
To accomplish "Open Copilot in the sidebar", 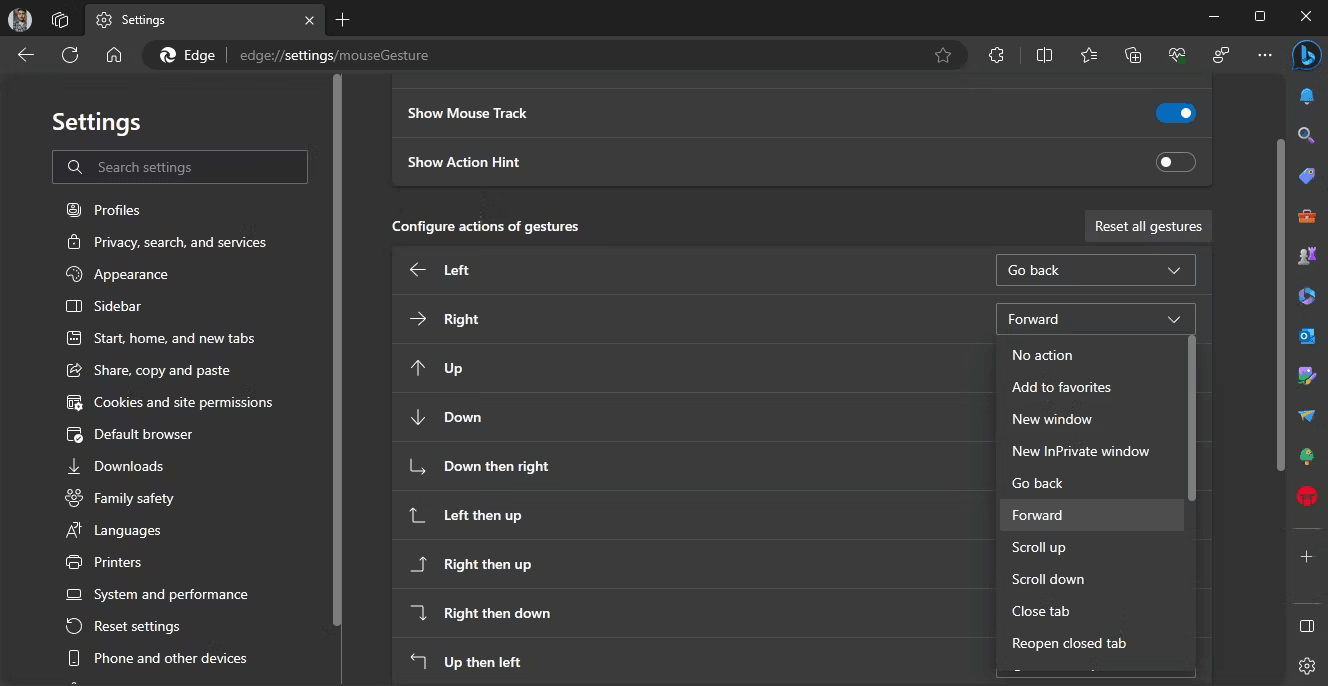I will 1306,55.
